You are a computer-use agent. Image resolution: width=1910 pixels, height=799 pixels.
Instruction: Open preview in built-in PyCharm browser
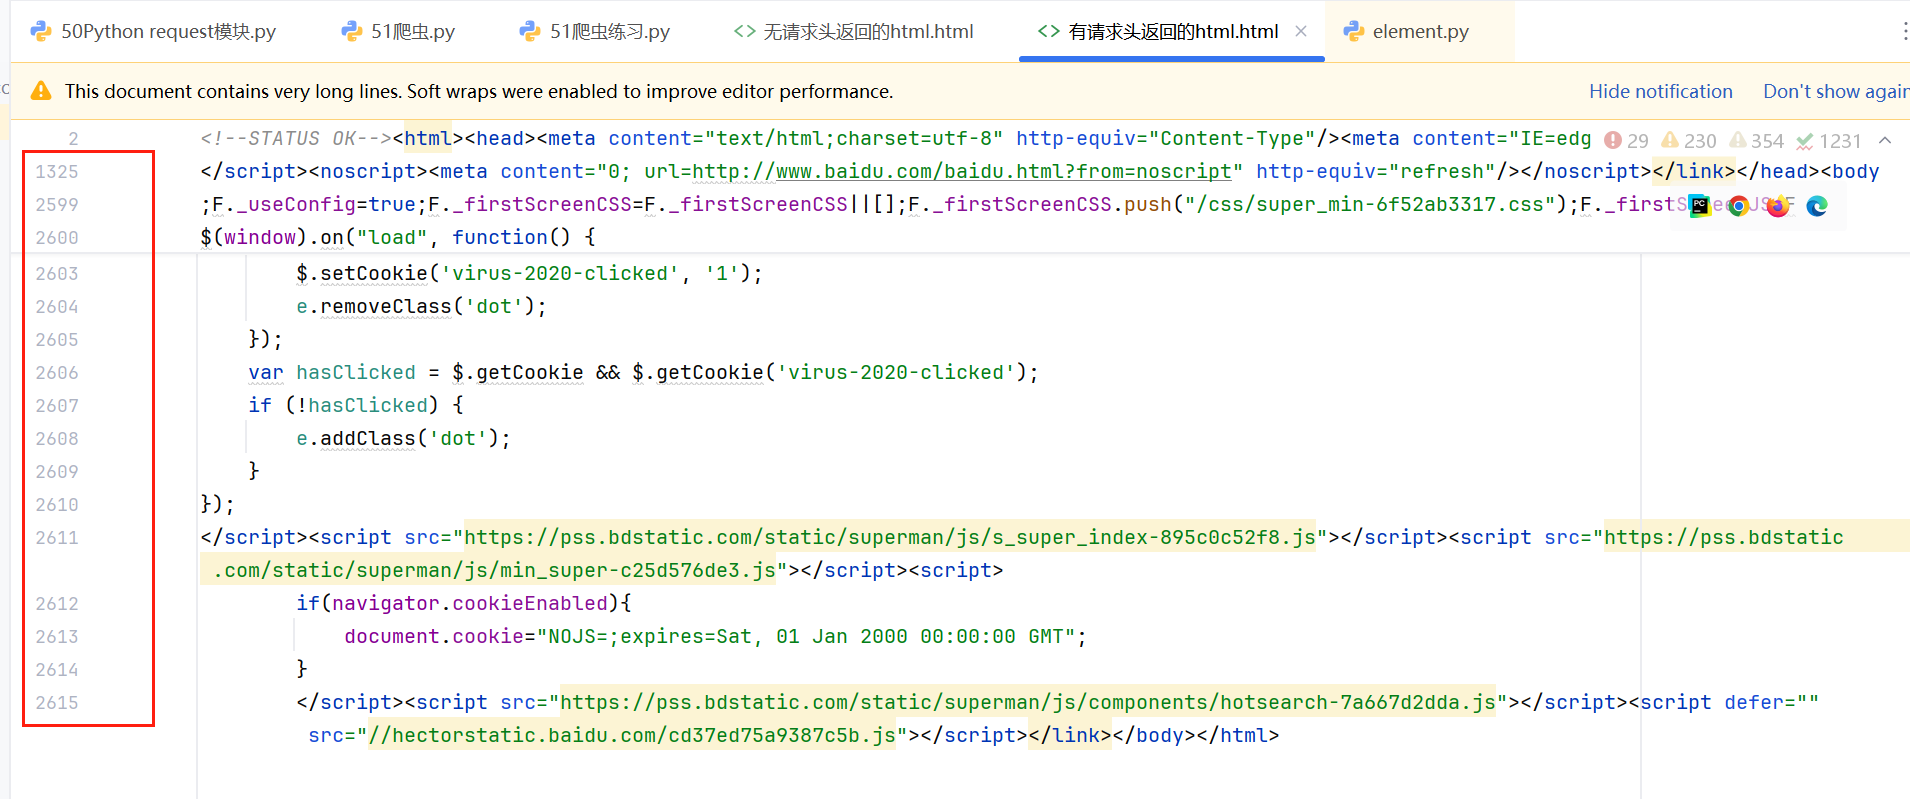(1700, 206)
